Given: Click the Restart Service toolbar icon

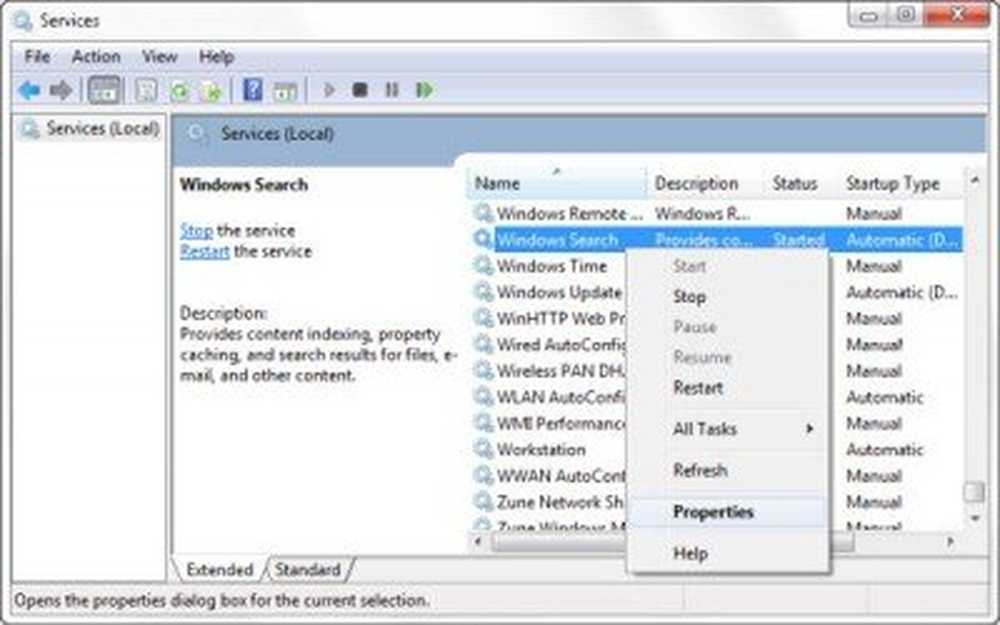Looking at the screenshot, I should tap(425, 90).
